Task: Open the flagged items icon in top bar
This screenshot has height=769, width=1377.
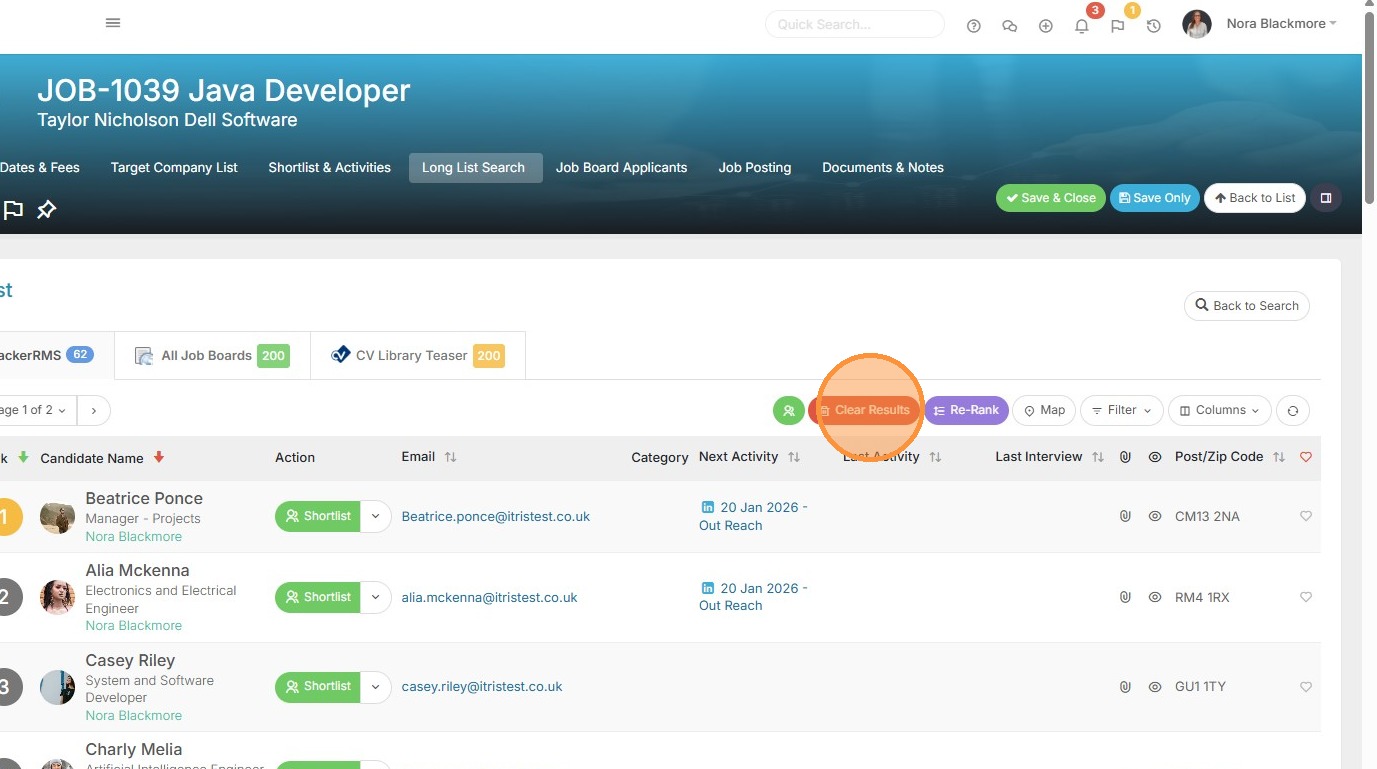Action: pos(1118,26)
